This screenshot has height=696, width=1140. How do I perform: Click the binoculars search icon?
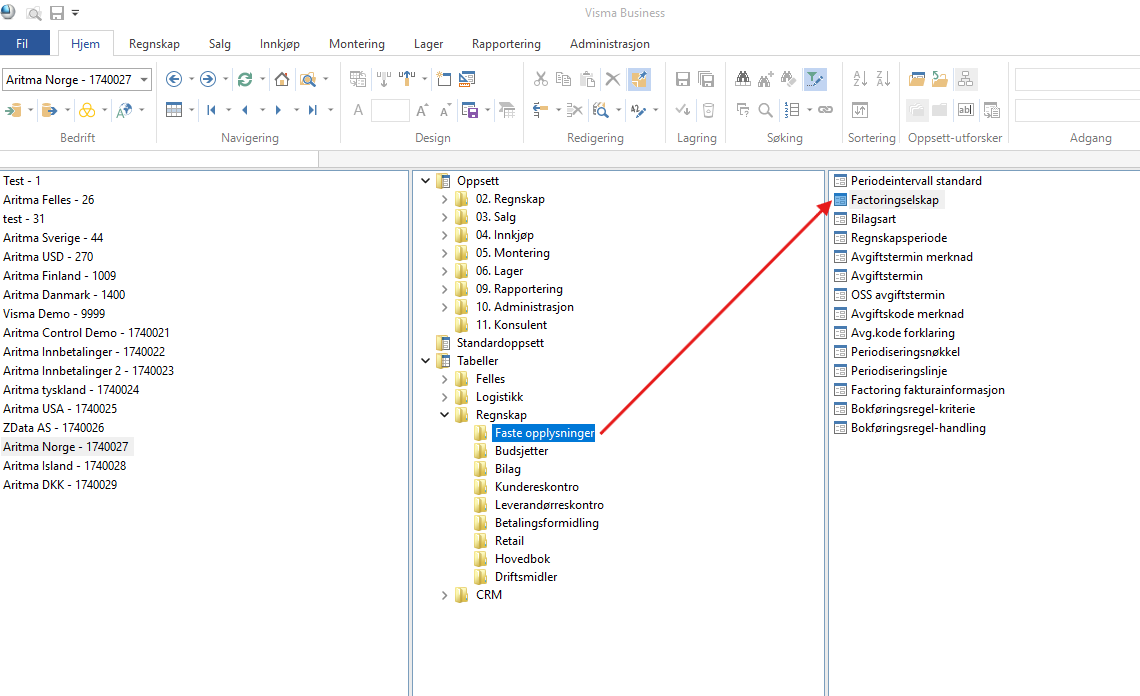743,79
